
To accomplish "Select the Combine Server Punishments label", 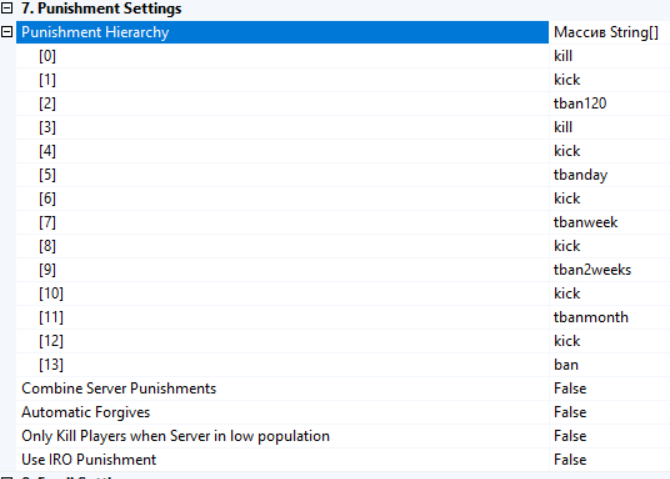I will tap(118, 388).
